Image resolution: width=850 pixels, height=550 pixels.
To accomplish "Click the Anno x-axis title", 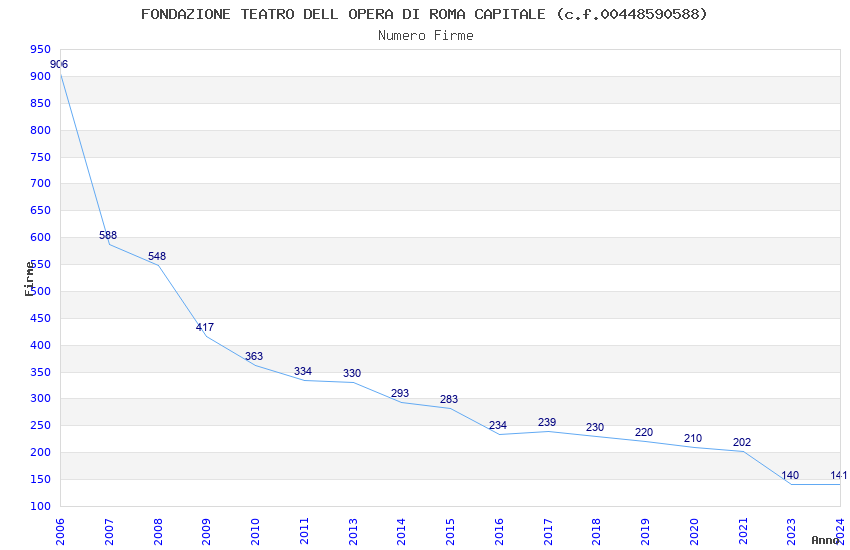I will coord(825,540).
